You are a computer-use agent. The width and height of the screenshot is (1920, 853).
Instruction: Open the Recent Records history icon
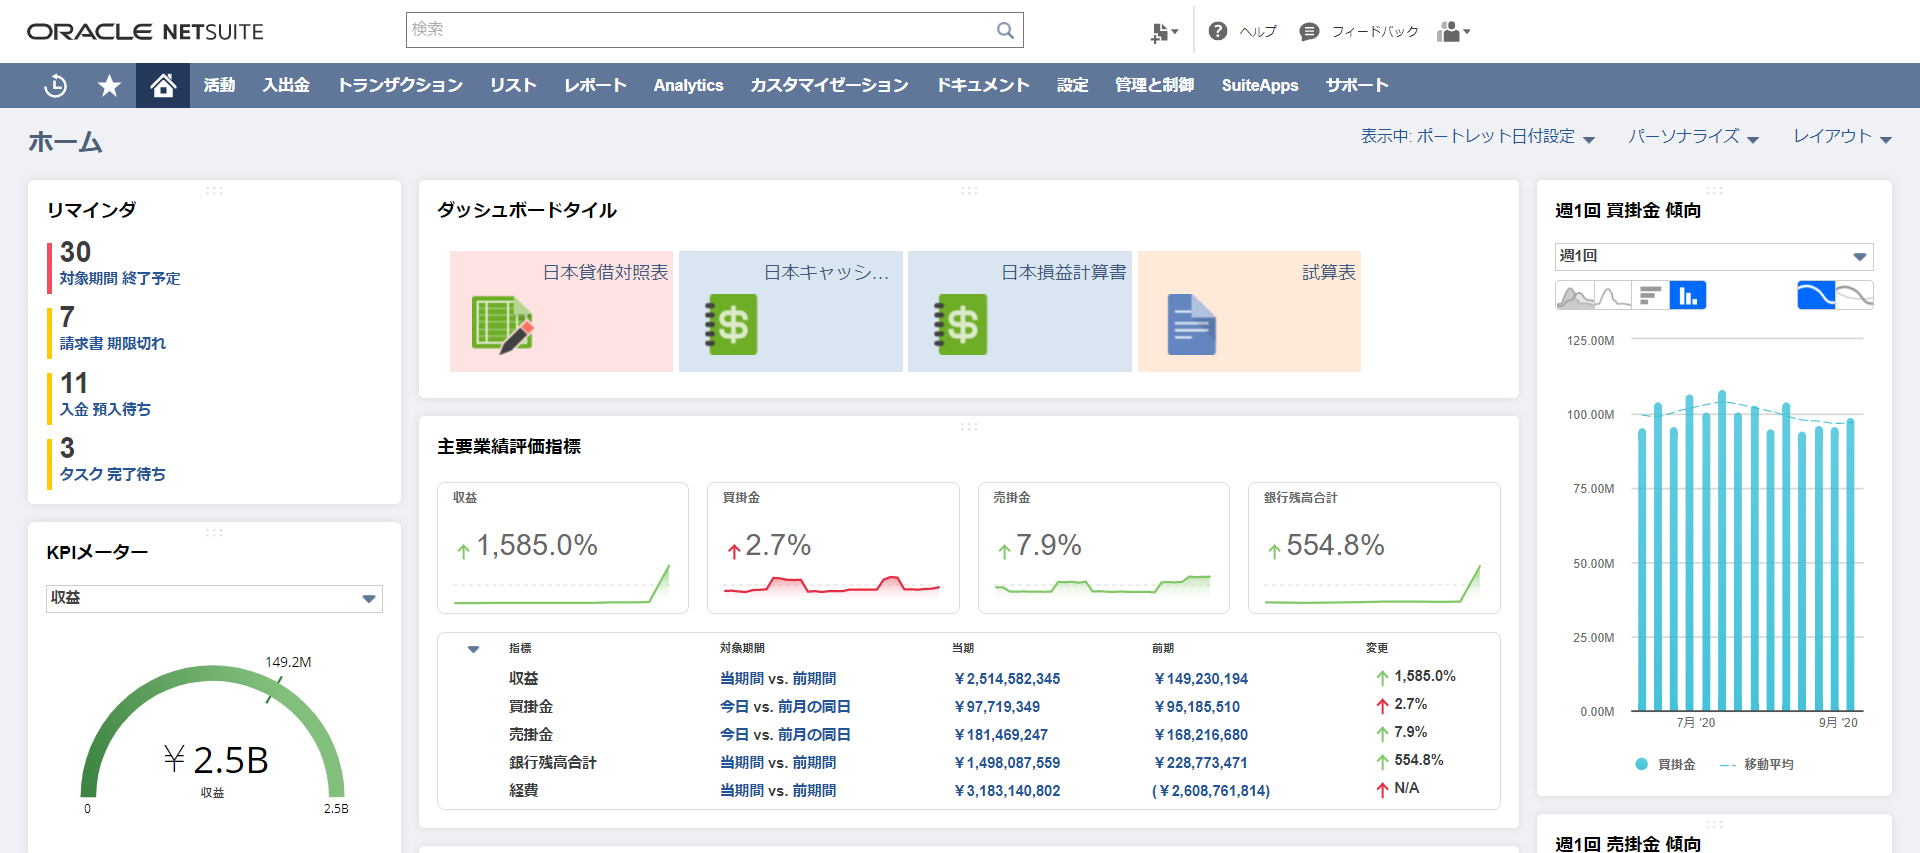pos(56,86)
